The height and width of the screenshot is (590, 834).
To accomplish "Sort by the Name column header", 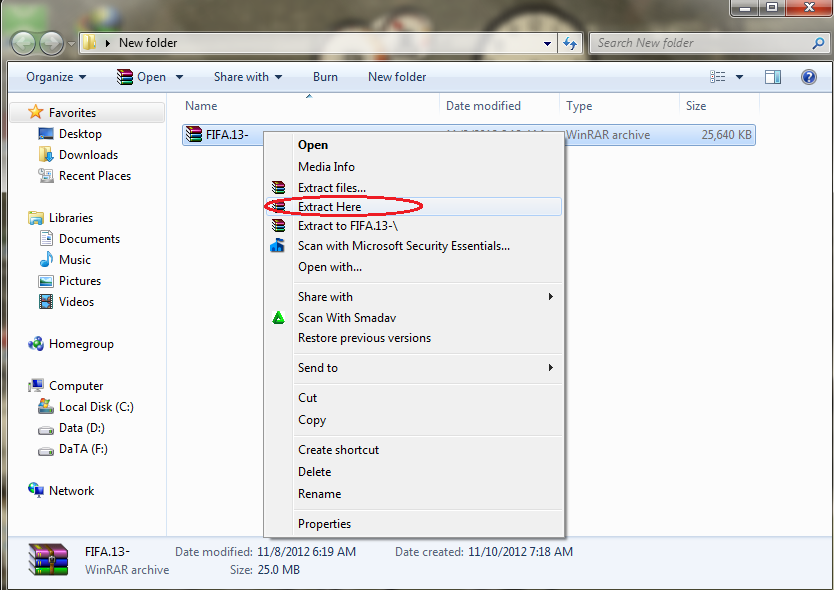I will (x=309, y=105).
